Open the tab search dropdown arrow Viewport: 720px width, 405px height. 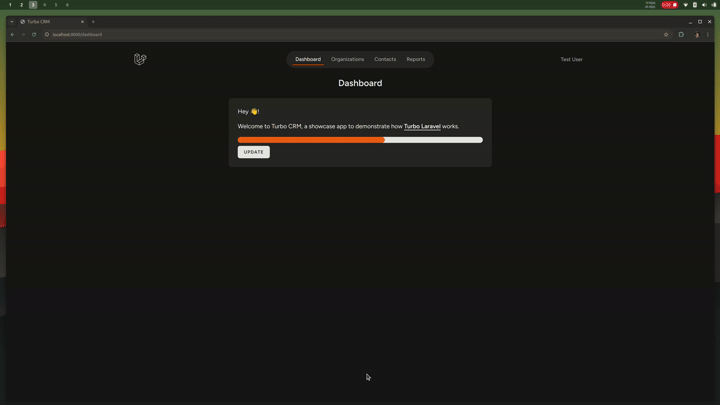pyautogui.click(x=12, y=22)
